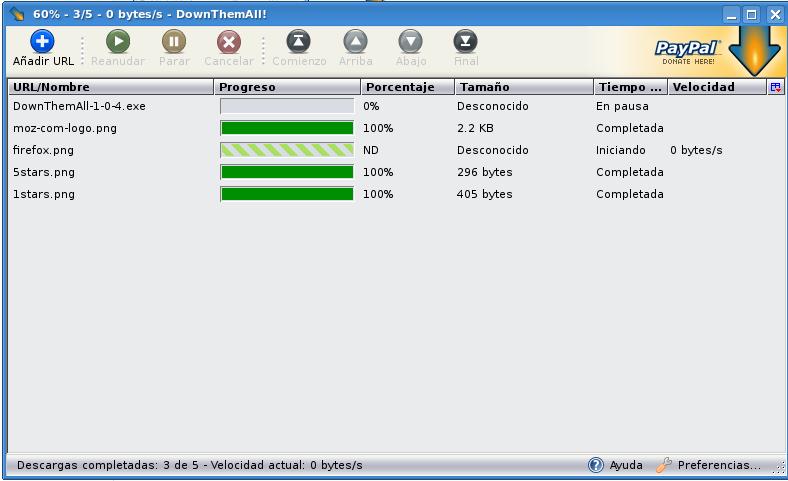Sort by URL/Nombre column header
The height and width of the screenshot is (481, 788).
point(111,87)
